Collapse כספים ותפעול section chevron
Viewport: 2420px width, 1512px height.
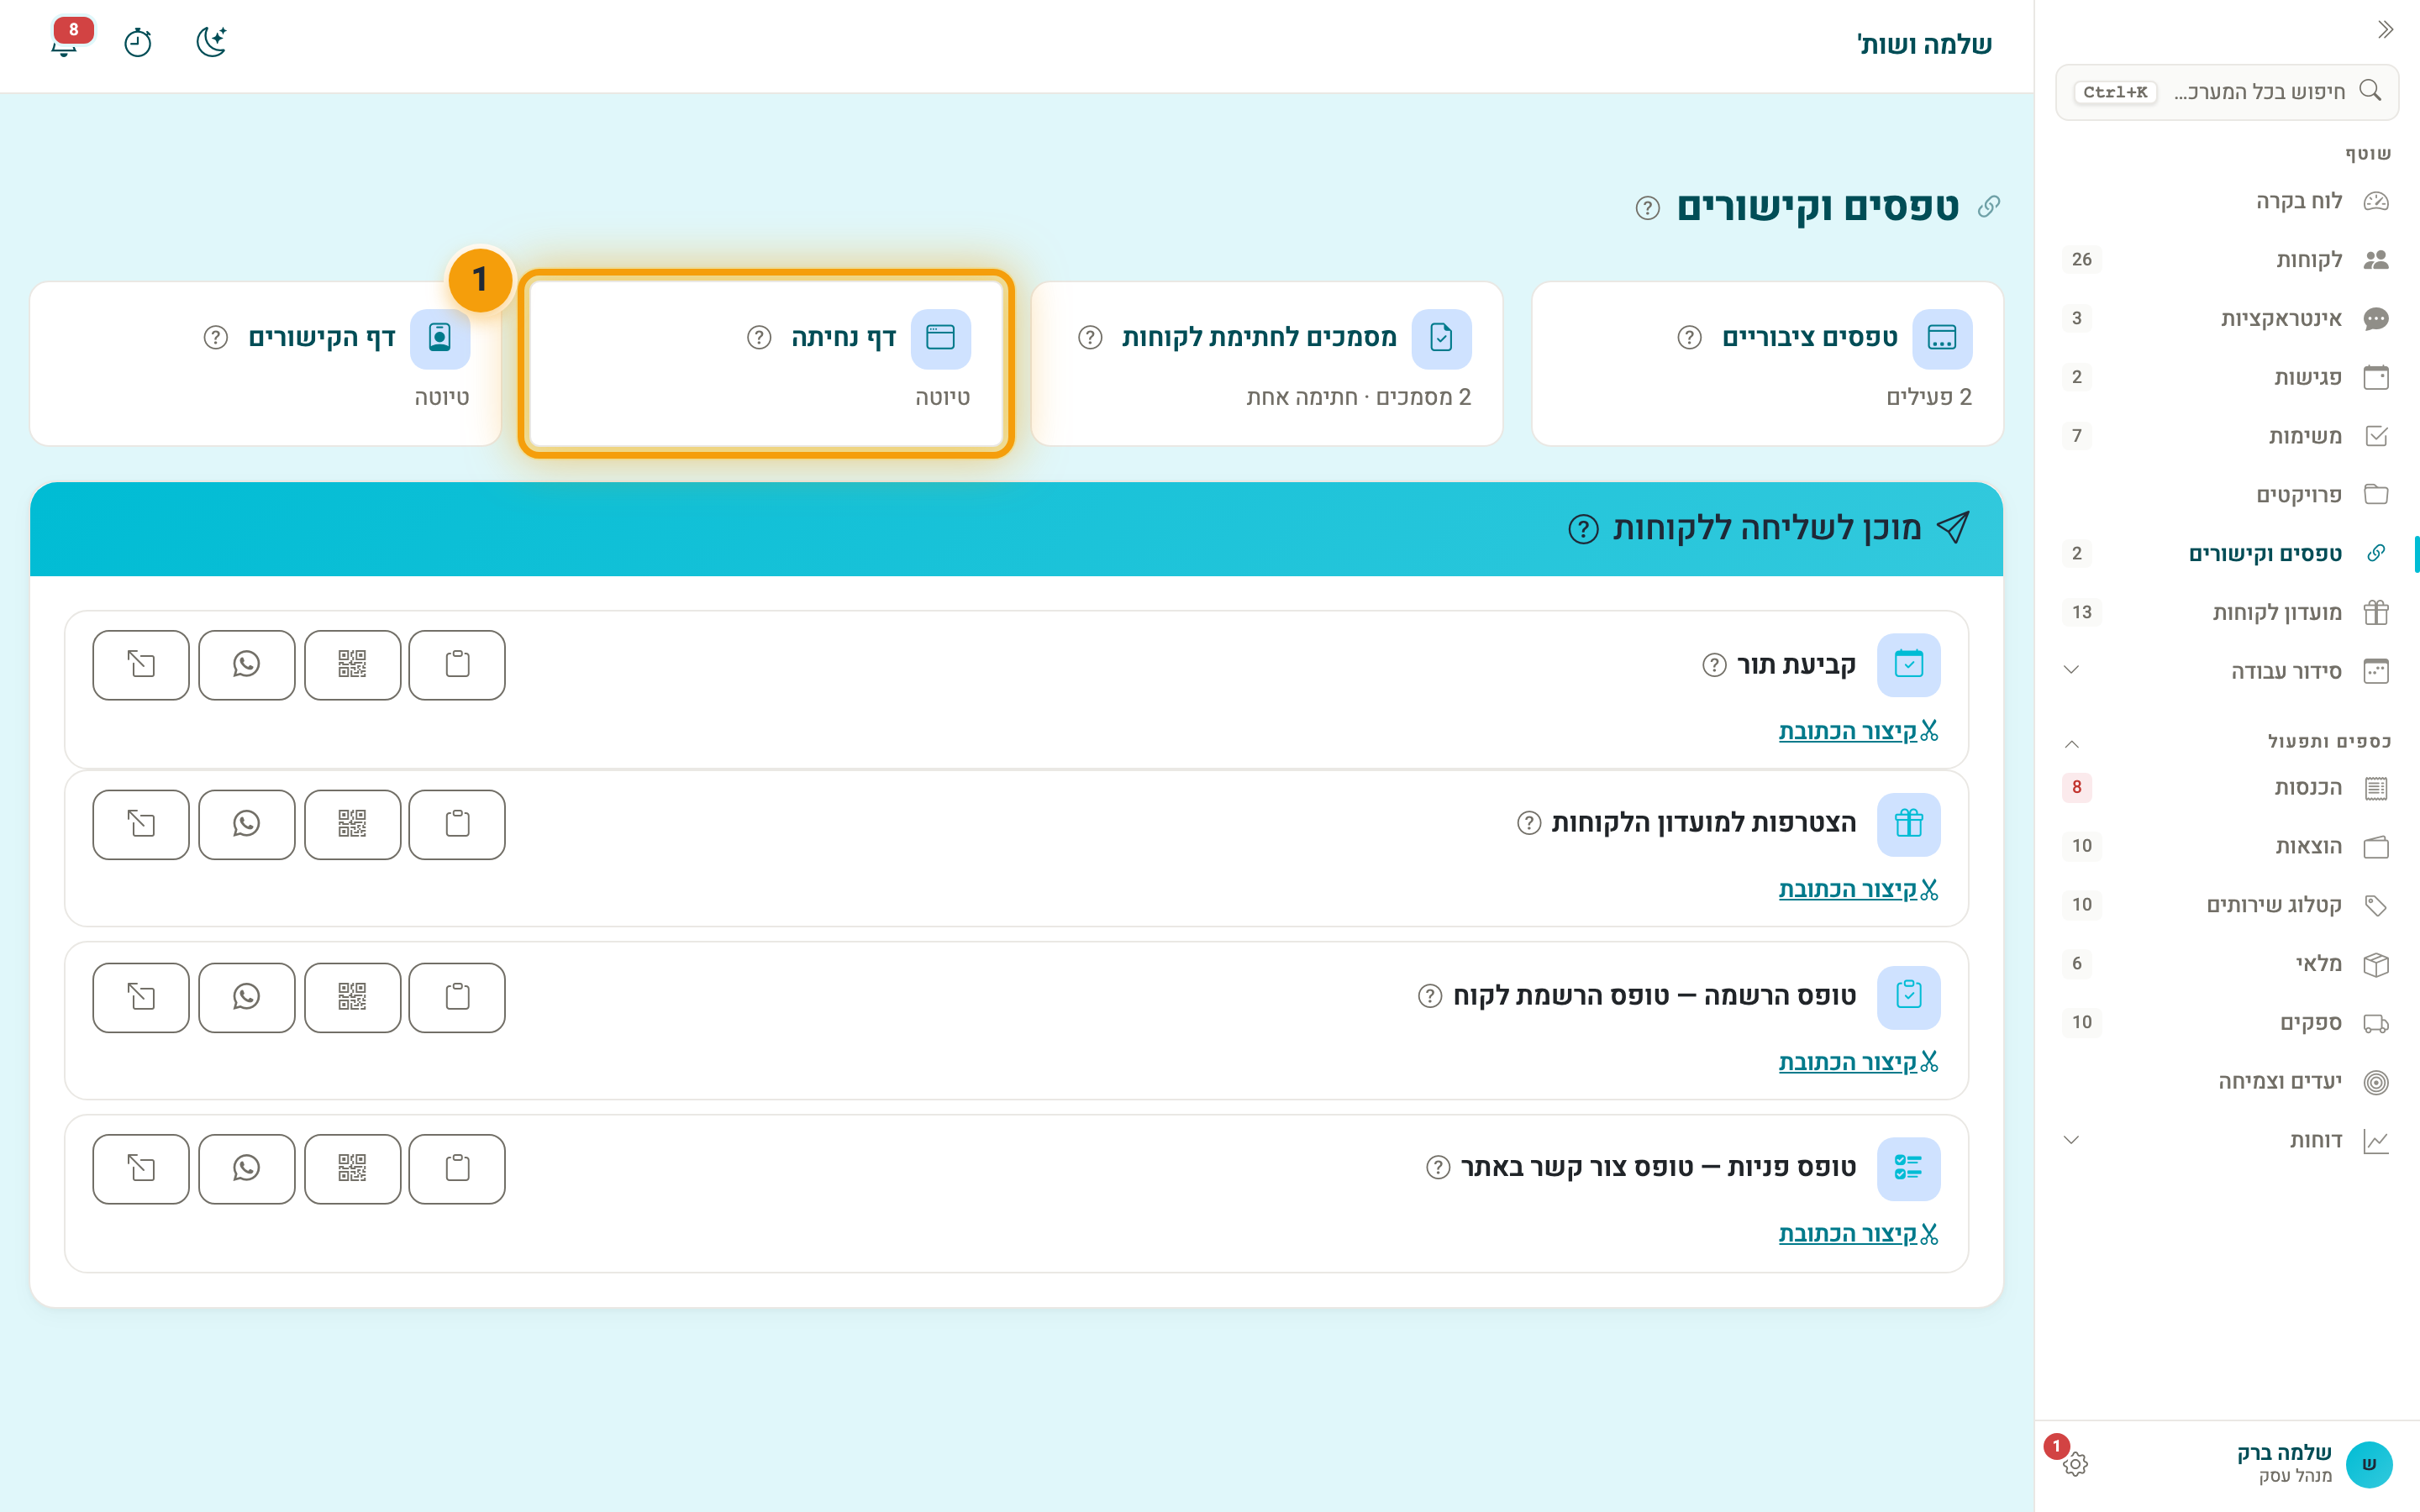2071,743
